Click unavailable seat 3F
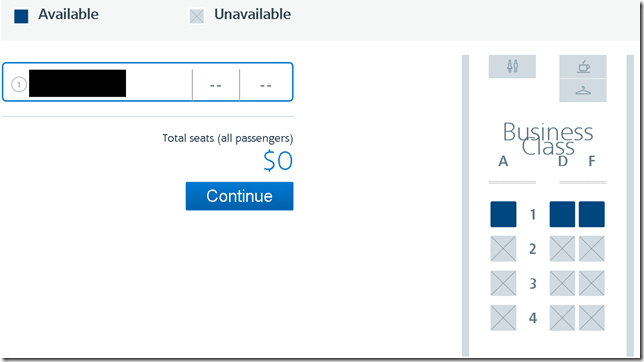Image resolution: width=644 pixels, height=362 pixels. point(591,283)
